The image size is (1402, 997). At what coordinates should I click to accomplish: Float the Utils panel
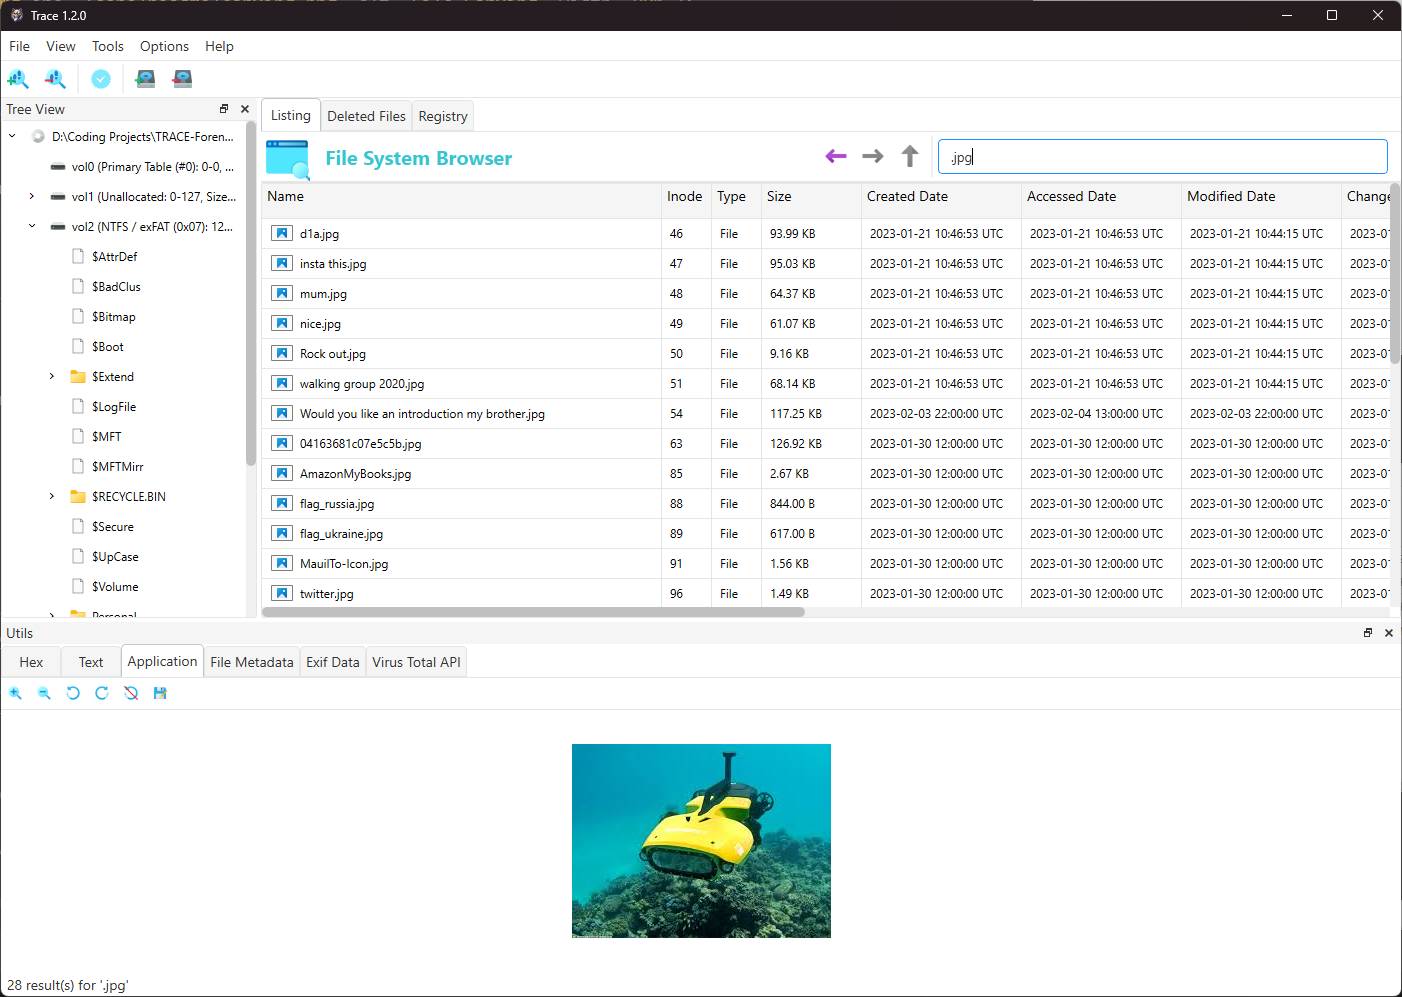[x=1368, y=633]
